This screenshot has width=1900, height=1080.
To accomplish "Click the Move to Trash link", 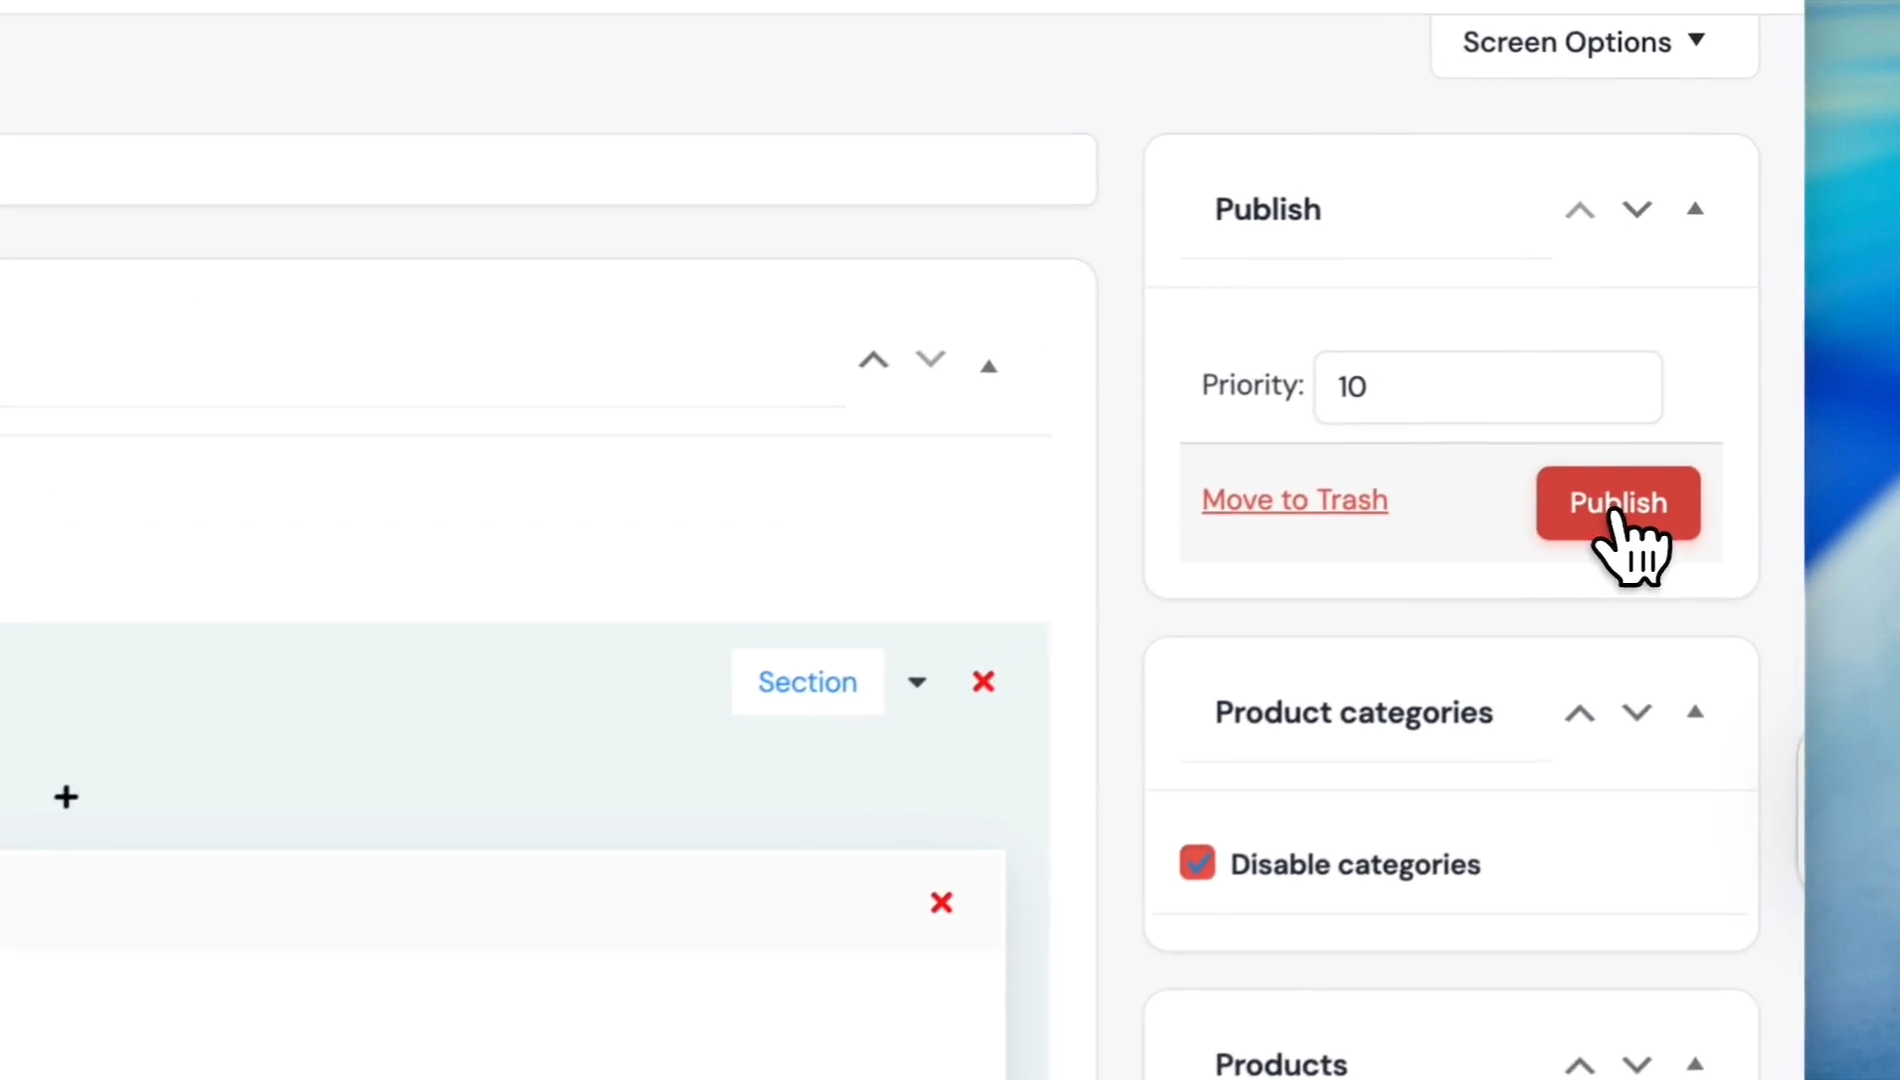I will click(x=1294, y=500).
